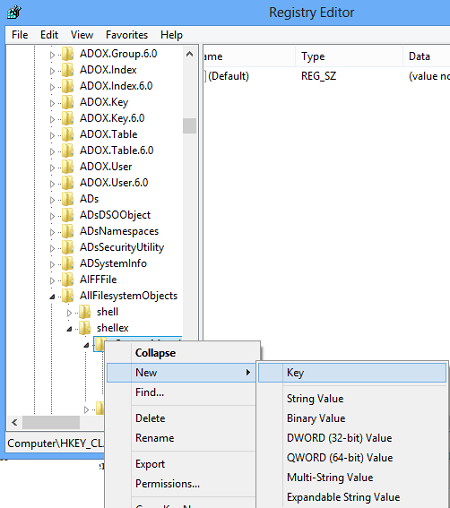Open the View menu
This screenshot has height=508, width=450.
tap(82, 35)
